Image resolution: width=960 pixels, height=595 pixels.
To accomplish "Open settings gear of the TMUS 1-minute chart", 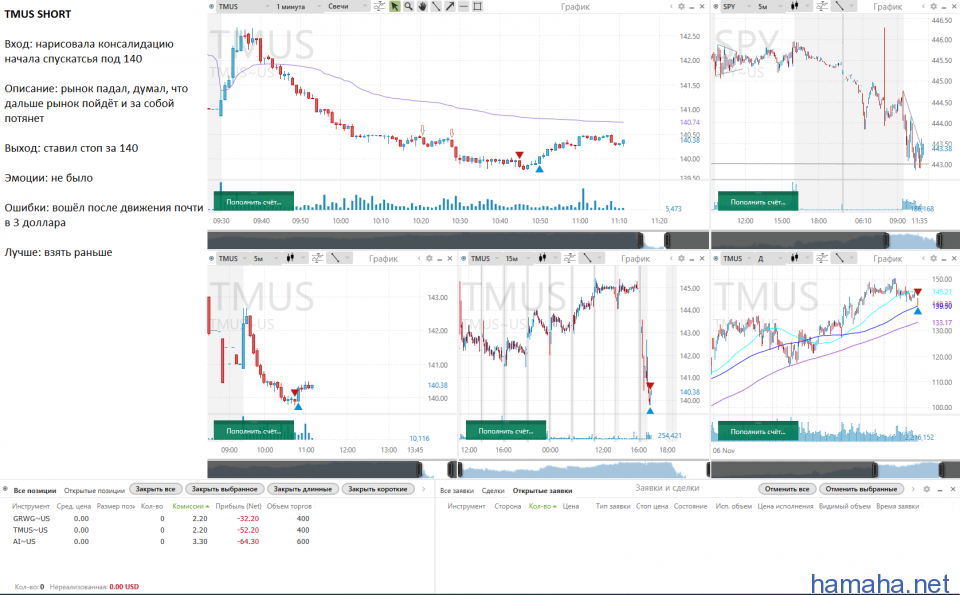I will pyautogui.click(x=681, y=6).
